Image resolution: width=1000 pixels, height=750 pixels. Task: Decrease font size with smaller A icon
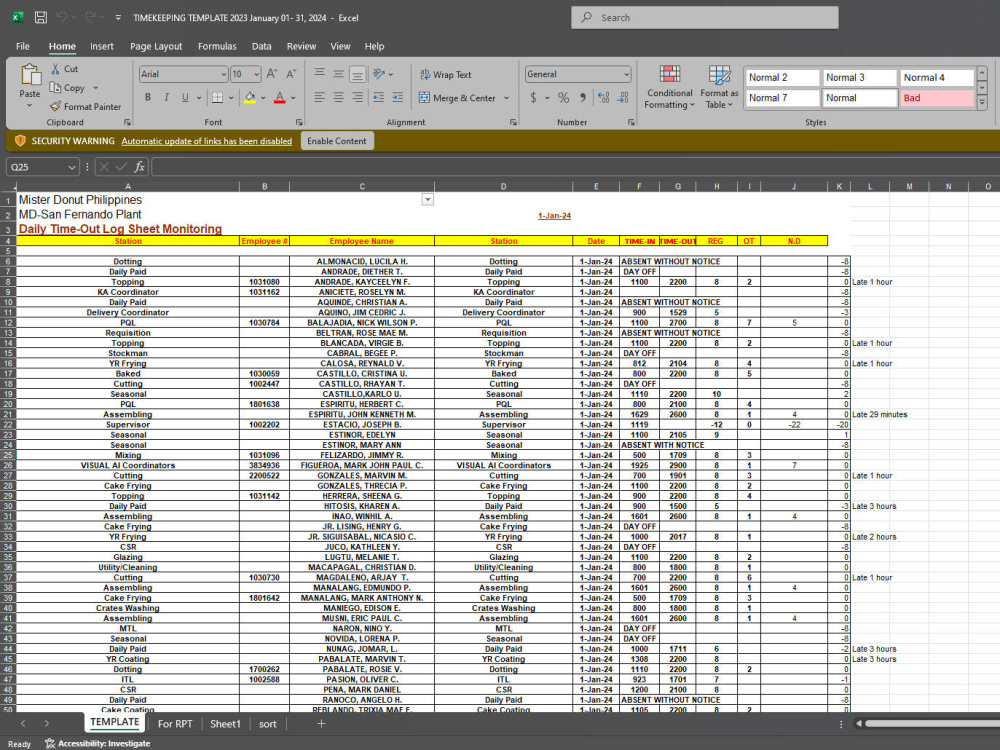point(291,74)
